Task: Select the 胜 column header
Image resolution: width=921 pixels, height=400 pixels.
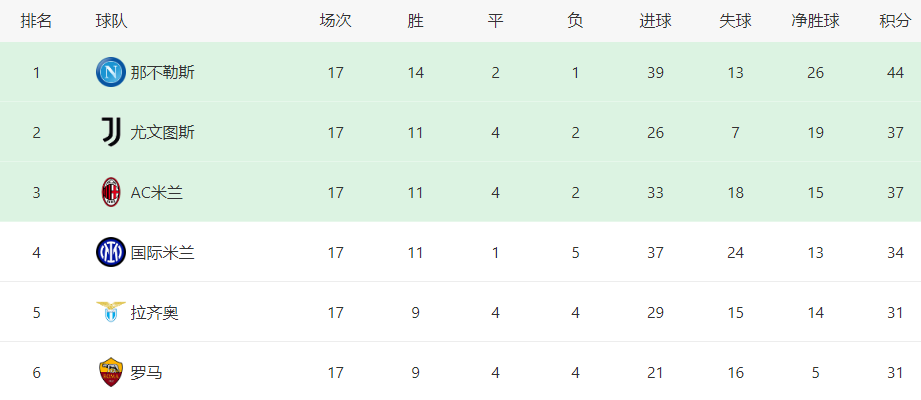Action: (415, 21)
